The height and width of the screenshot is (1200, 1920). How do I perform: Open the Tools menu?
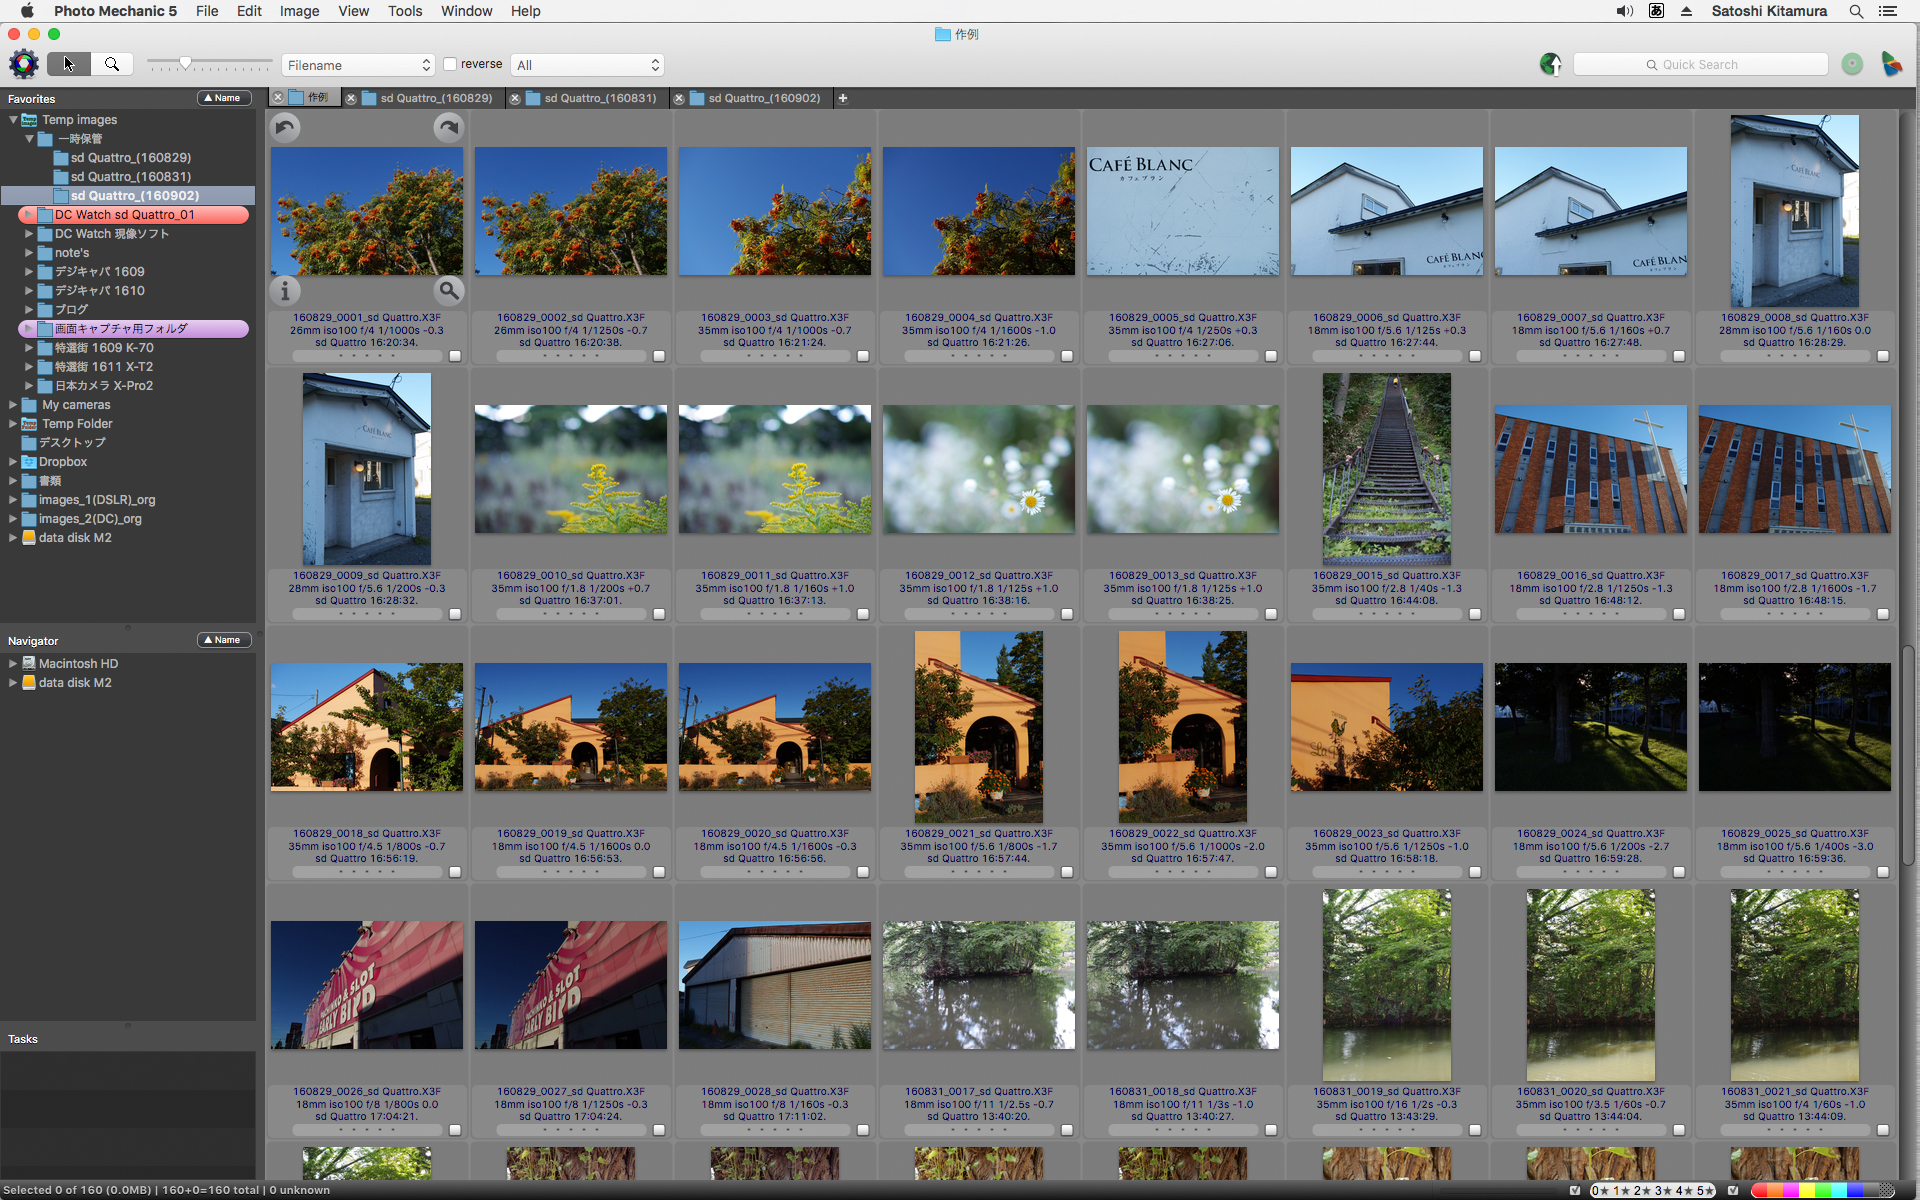coord(404,11)
